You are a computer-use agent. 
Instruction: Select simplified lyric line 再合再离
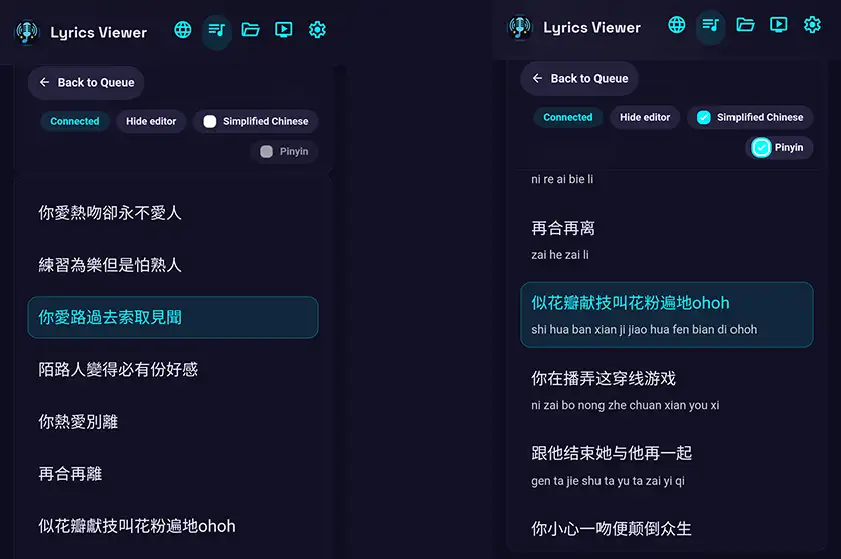[563, 228]
